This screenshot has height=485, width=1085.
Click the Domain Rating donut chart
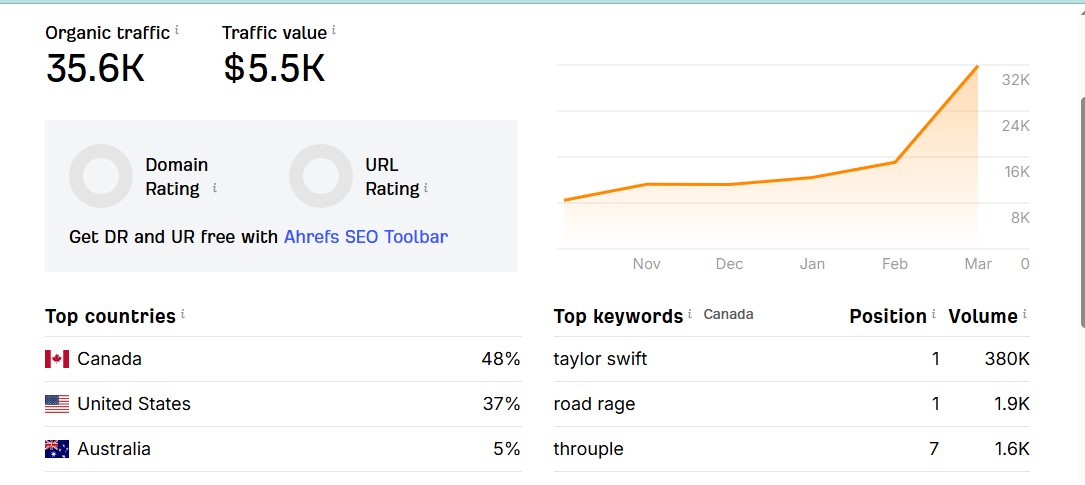point(101,176)
